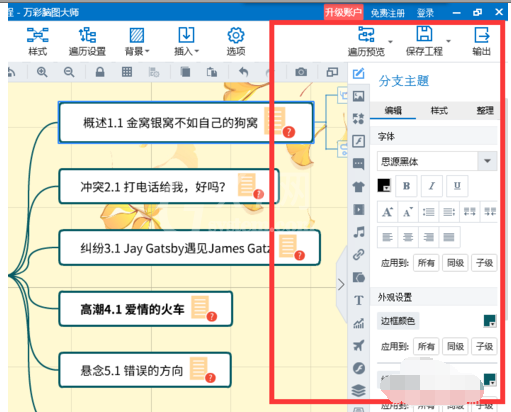Apply font to 子级 under 字体
Image resolution: width=511 pixels, height=412 pixels.
484,263
